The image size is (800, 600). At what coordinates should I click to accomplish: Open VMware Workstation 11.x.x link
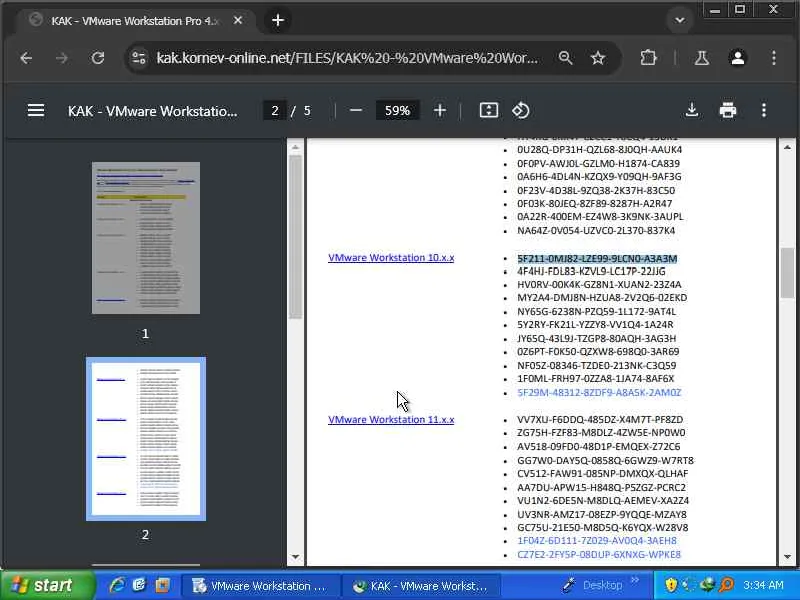[x=391, y=419]
